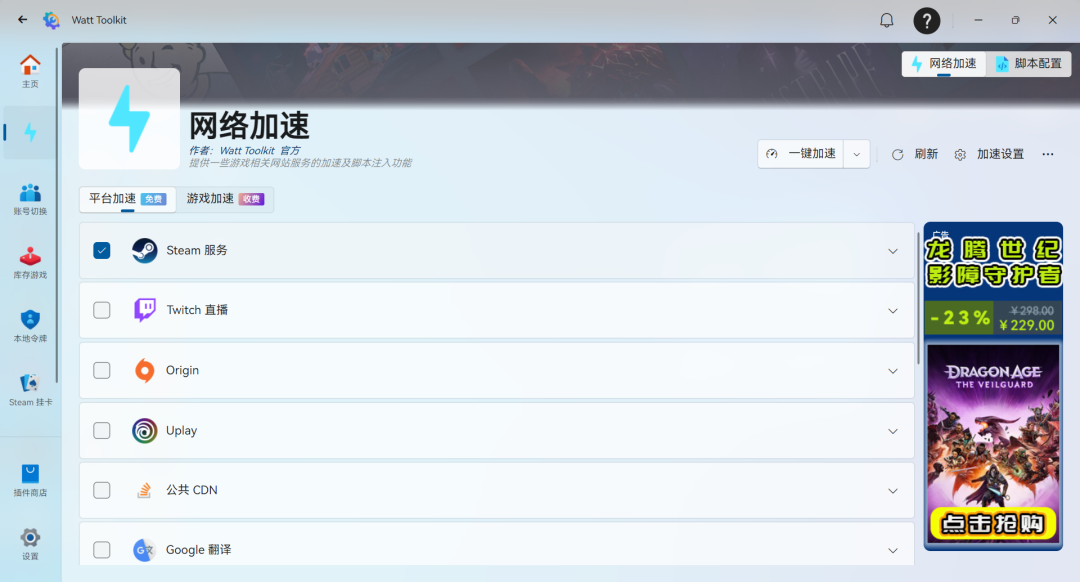
Task: Expand the Twitch 直播 row chevron
Action: (893, 311)
